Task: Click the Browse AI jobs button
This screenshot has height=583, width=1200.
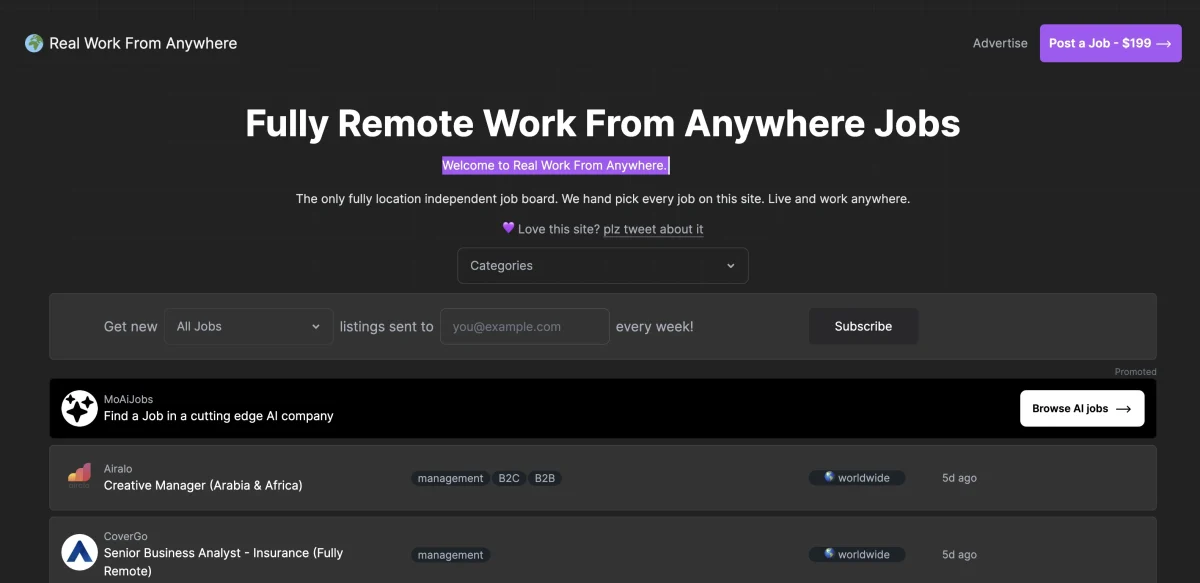Action: 1082,408
